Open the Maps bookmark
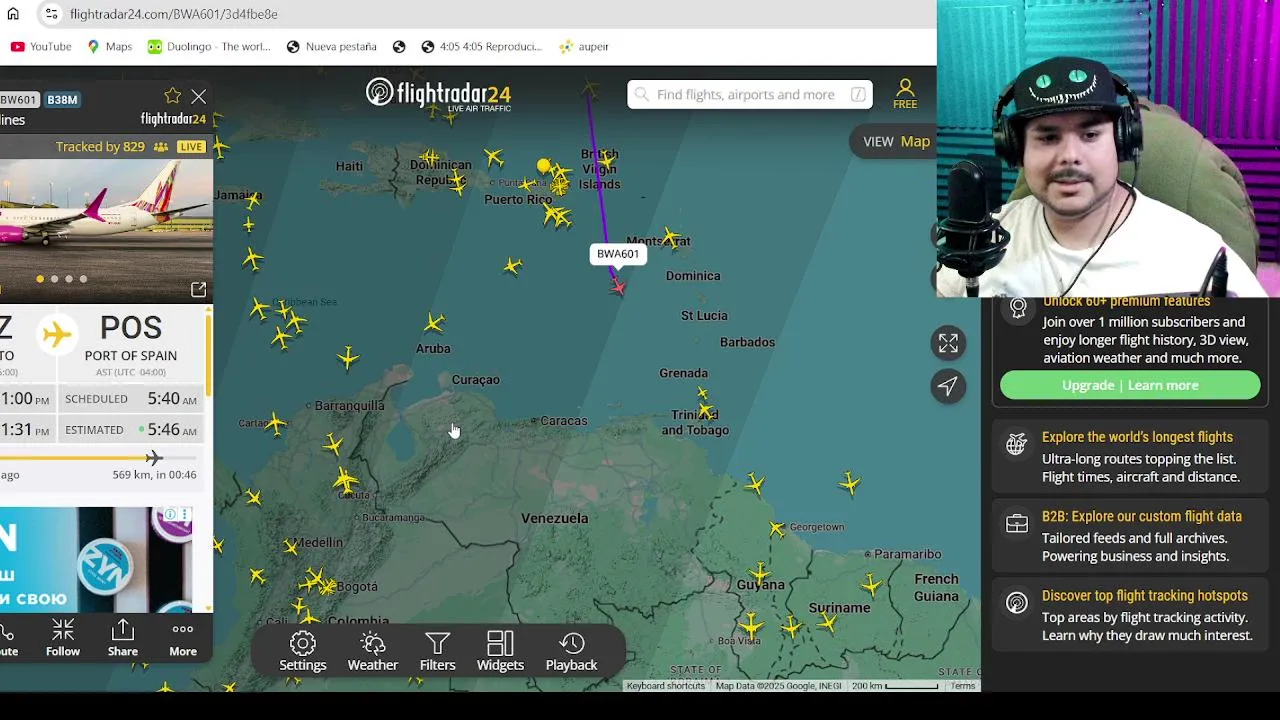This screenshot has height=720, width=1280. [110, 46]
